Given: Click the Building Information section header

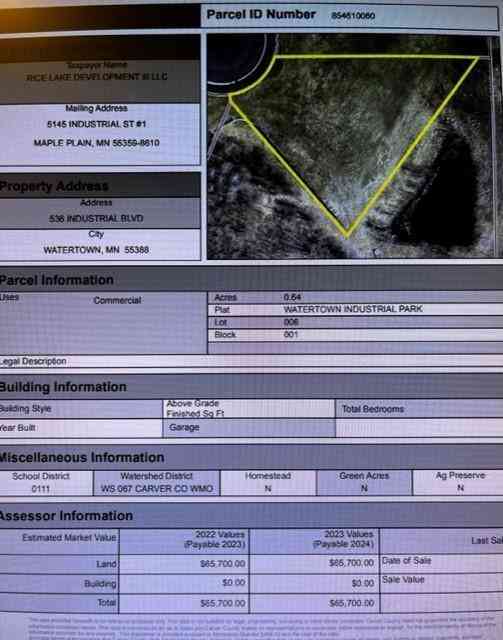Looking at the screenshot, I should tap(63, 387).
